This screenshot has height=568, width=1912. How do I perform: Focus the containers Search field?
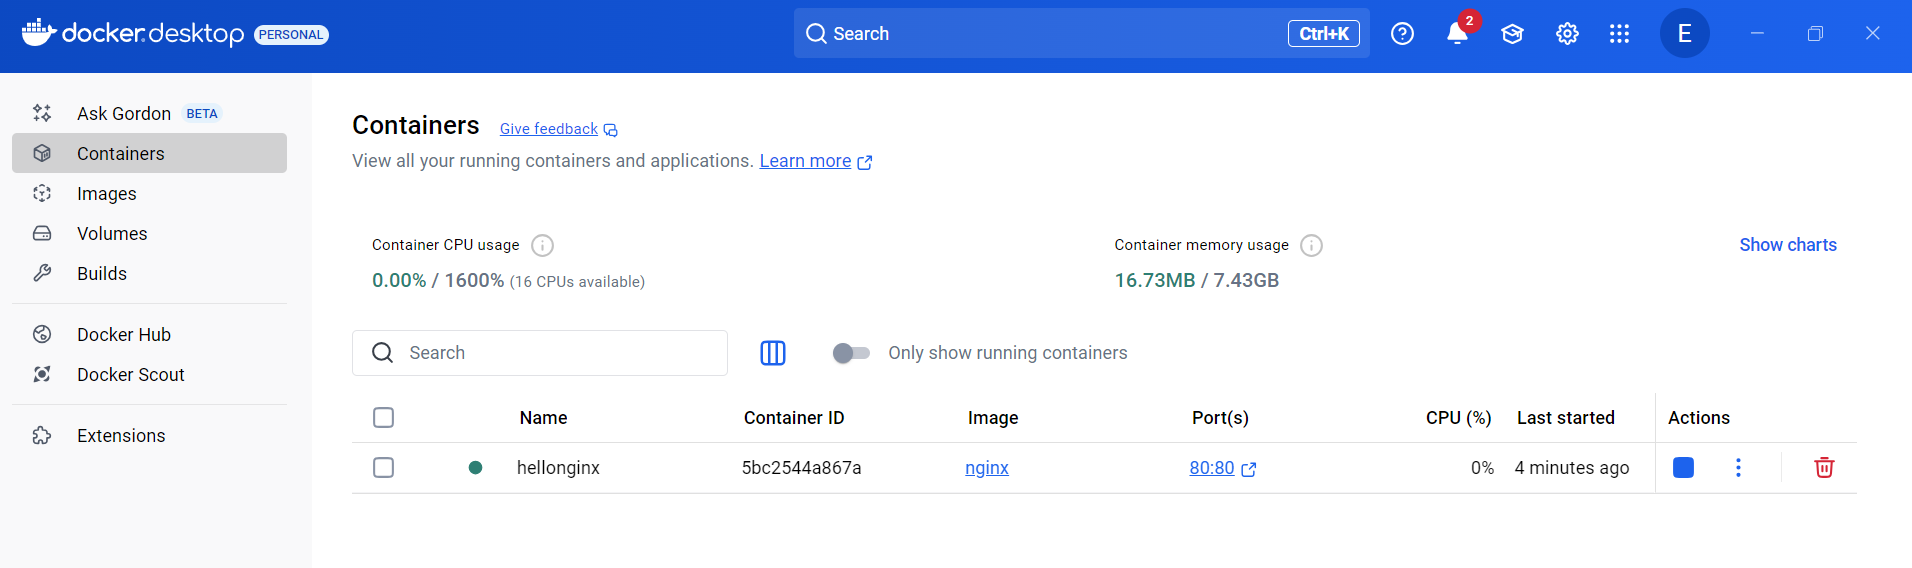click(x=540, y=353)
